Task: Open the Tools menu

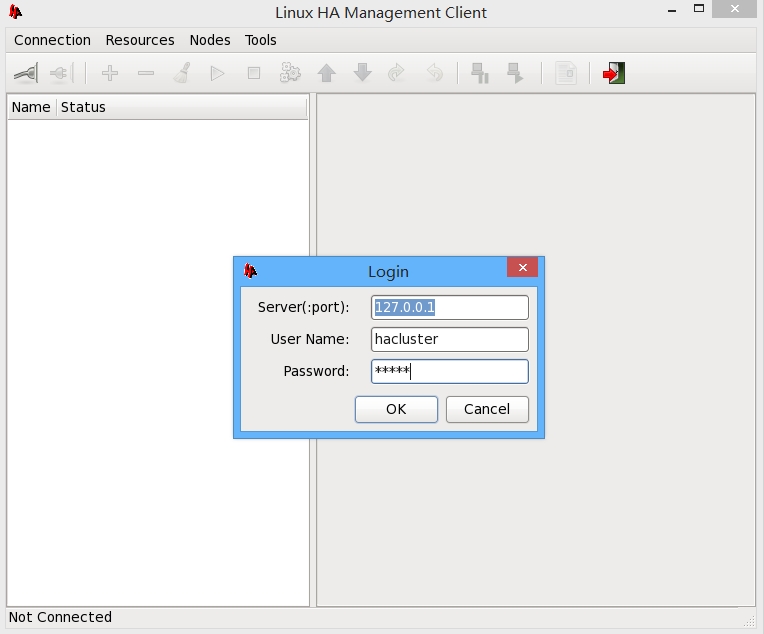Action: (261, 40)
